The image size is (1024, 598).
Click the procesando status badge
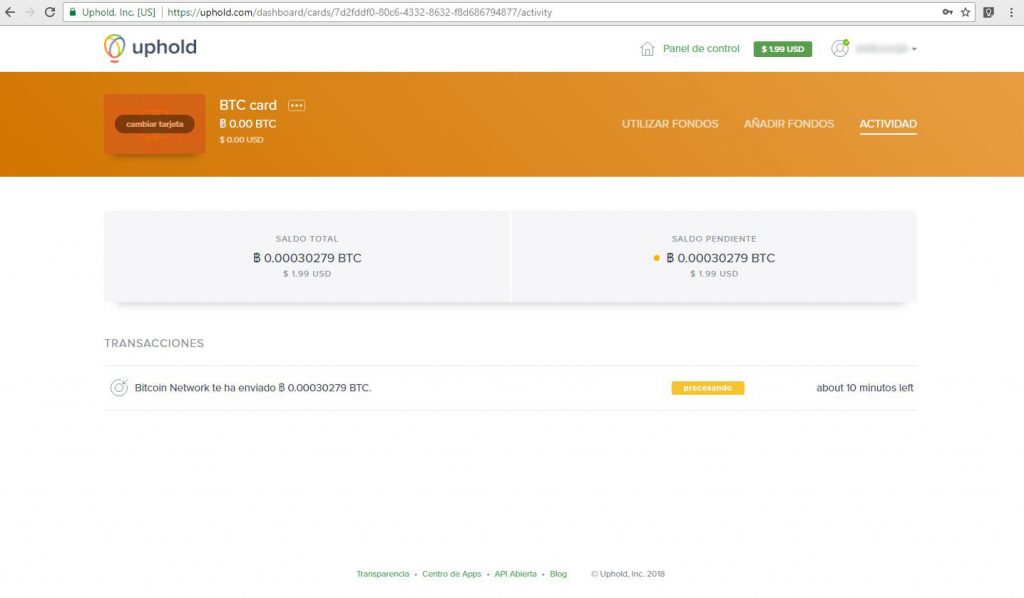click(x=708, y=388)
